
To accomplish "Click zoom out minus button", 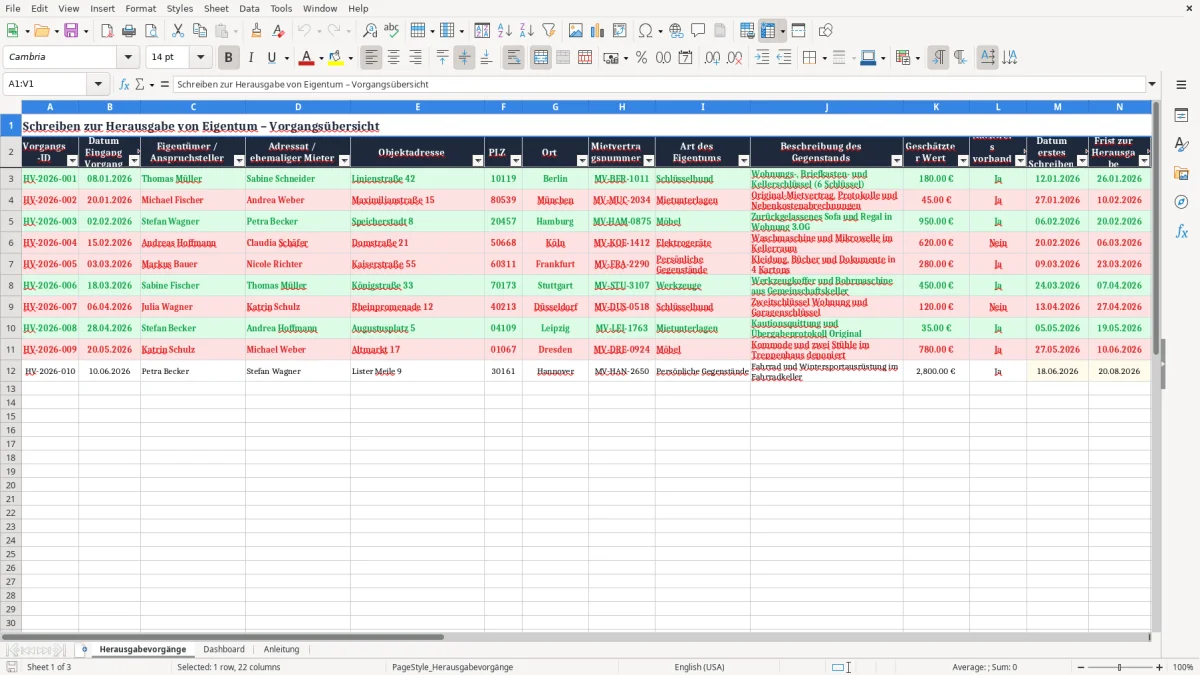I will pos(1081,667).
